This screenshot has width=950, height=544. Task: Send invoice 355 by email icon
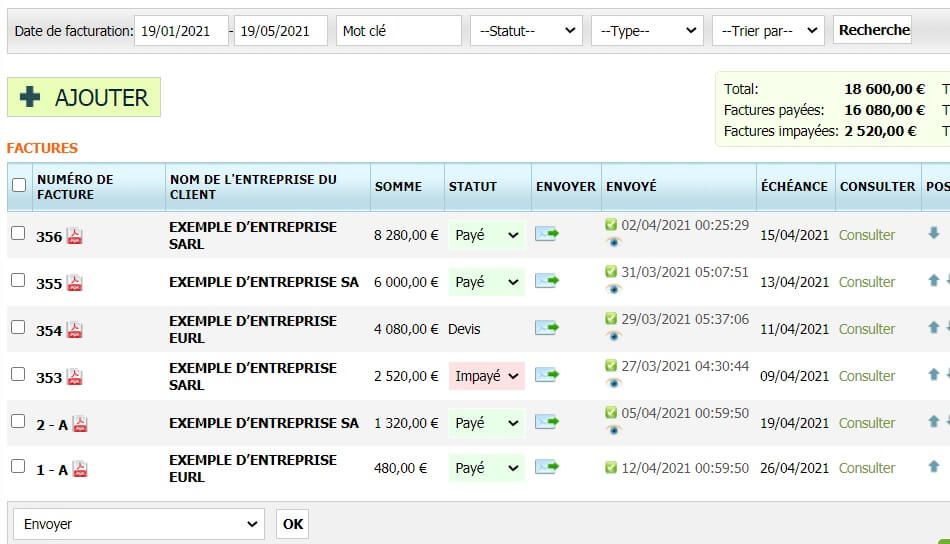point(546,281)
